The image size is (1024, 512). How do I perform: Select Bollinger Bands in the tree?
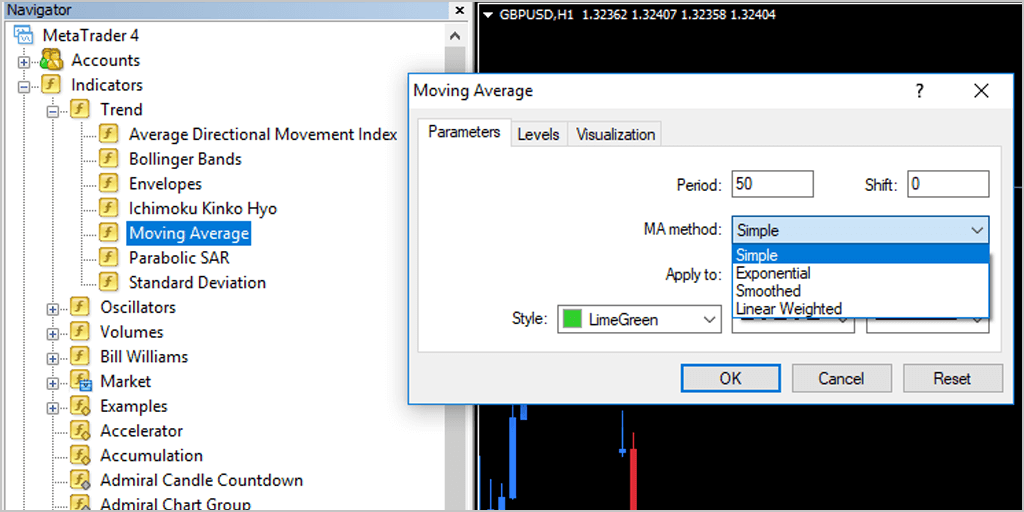pyautogui.click(x=185, y=159)
